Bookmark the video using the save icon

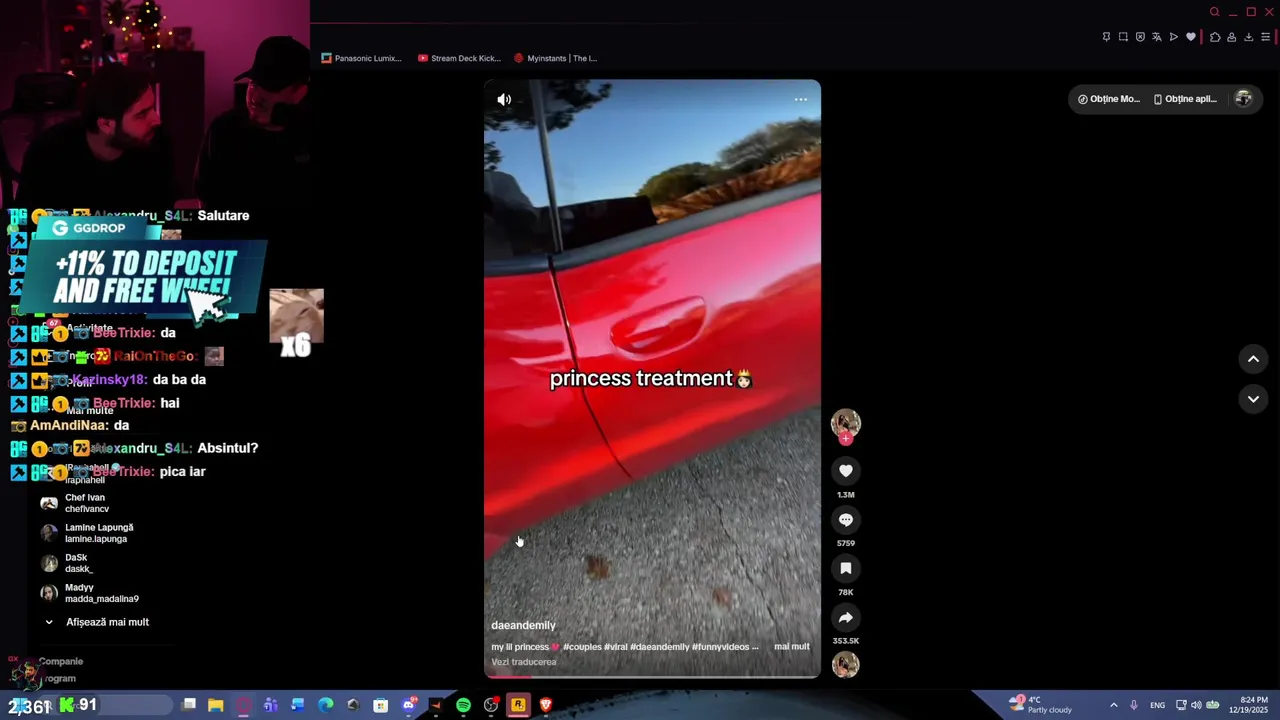846,568
